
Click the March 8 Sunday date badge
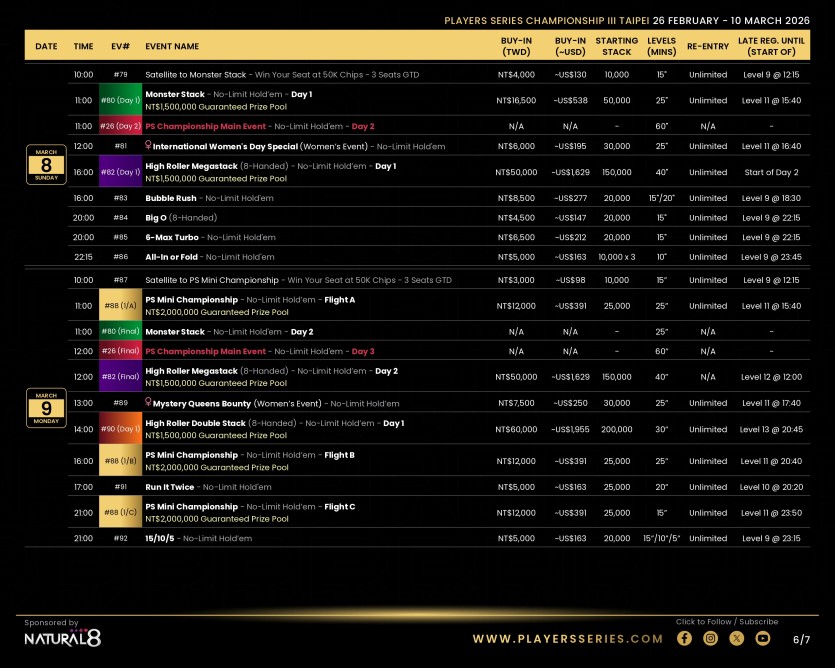[46, 164]
